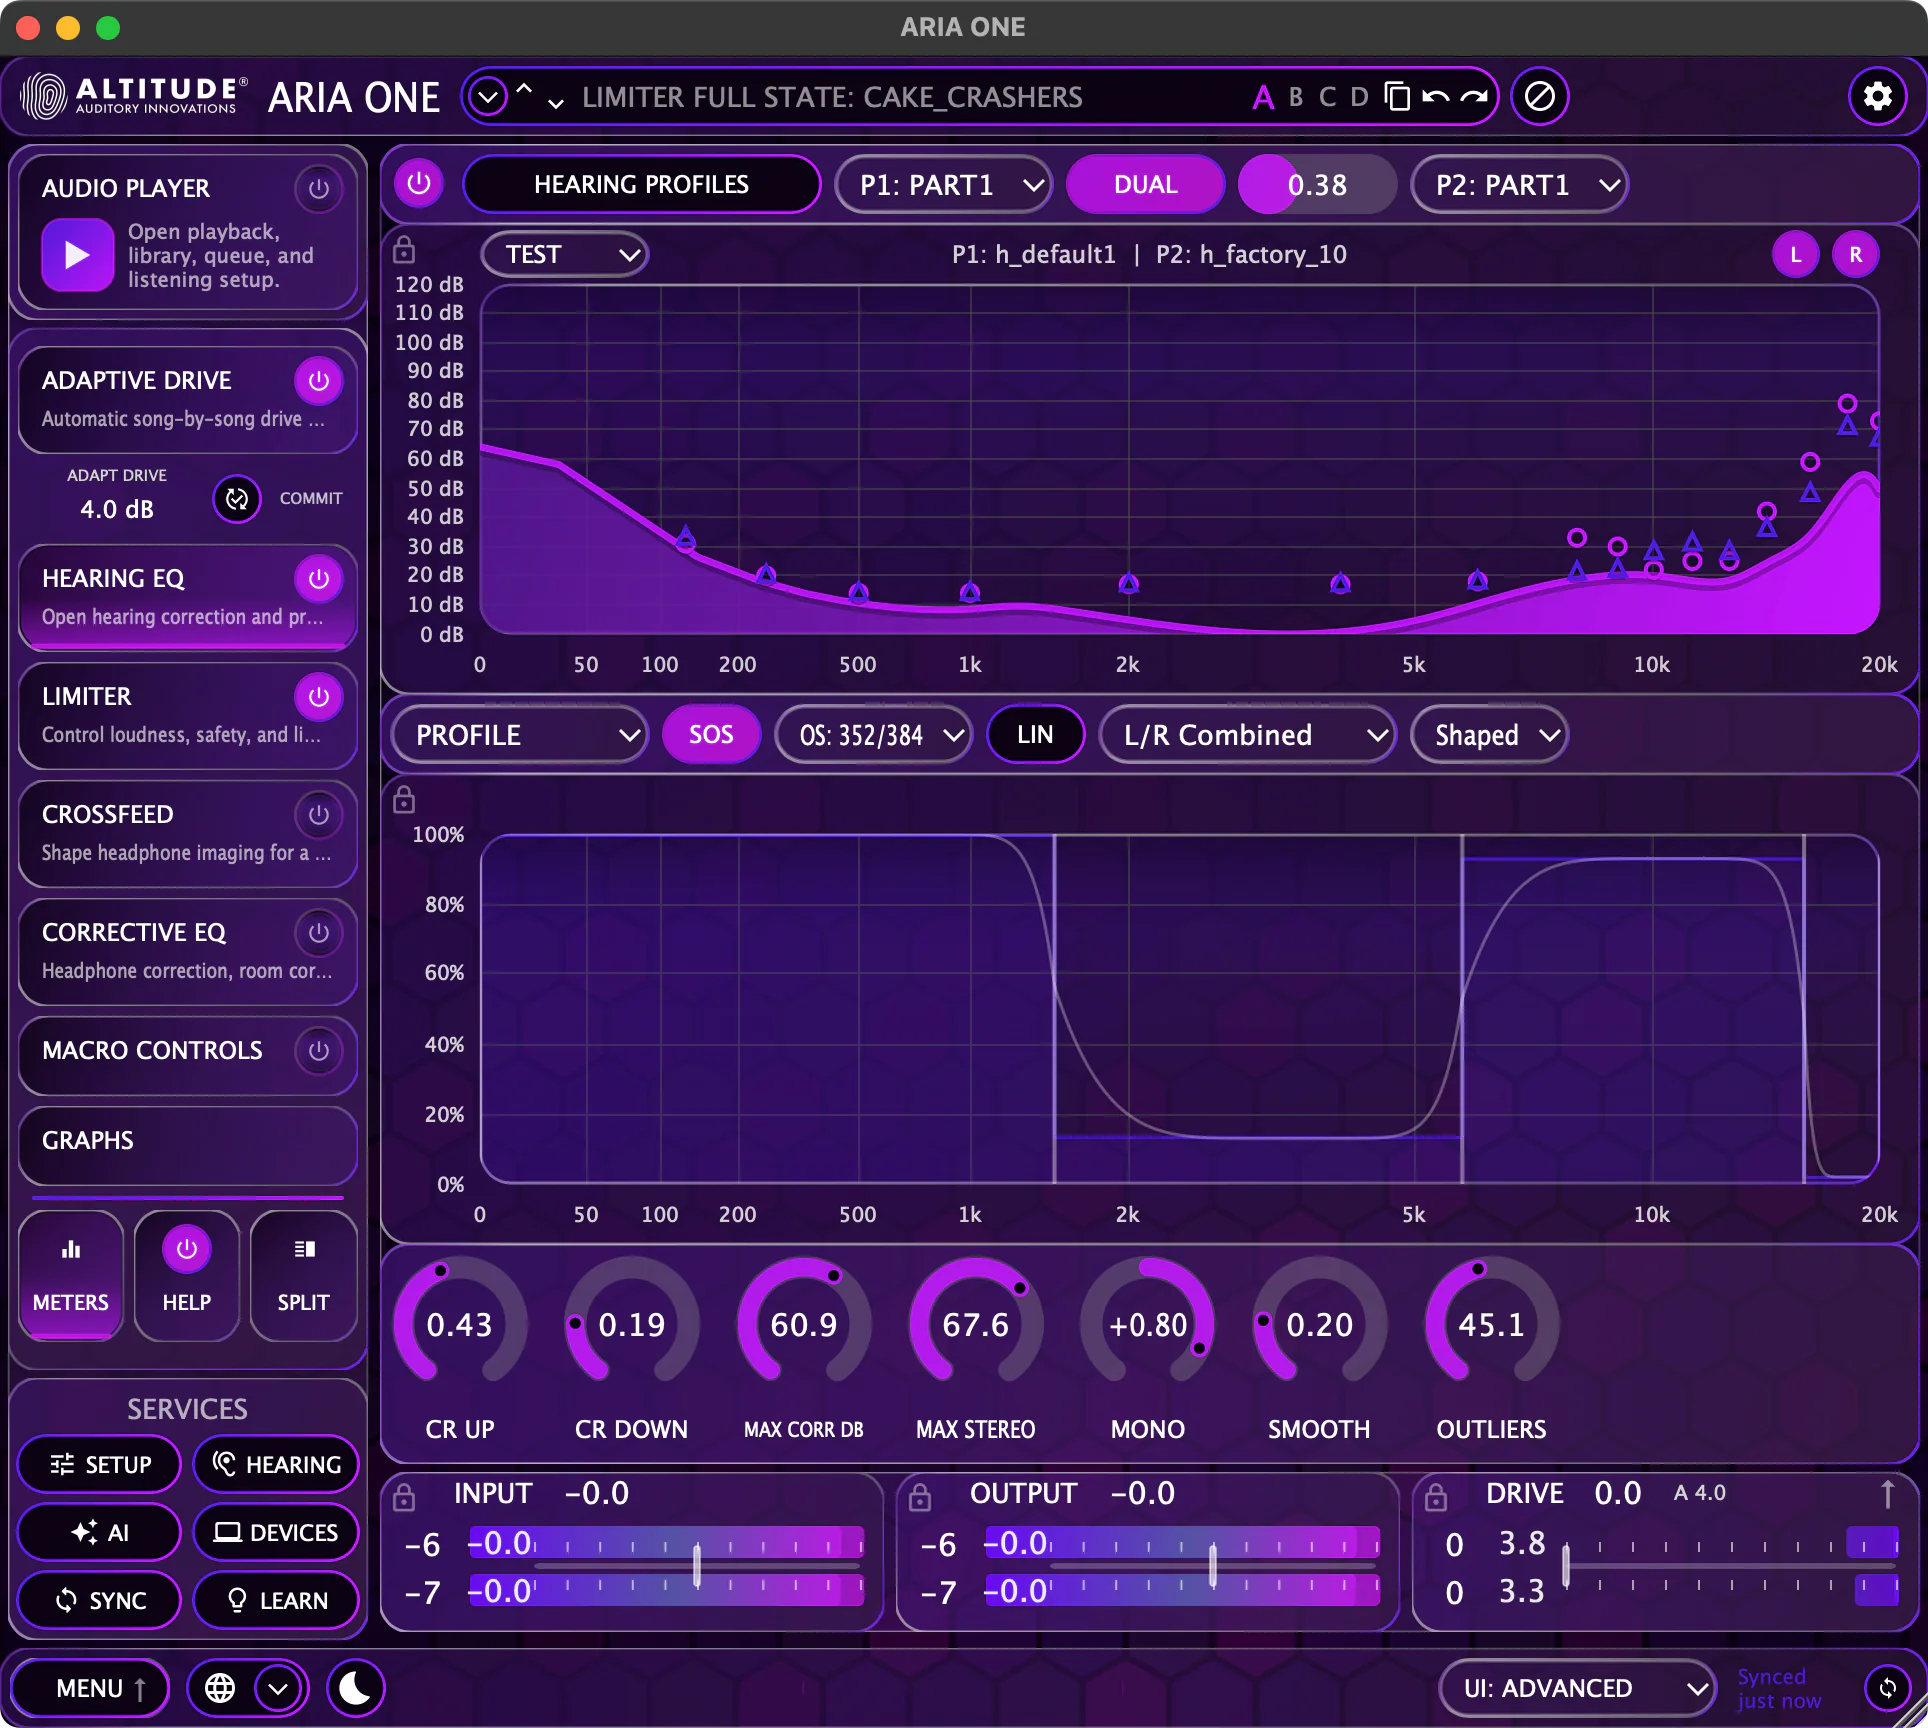
Task: Open the HEARING service
Action: tap(276, 1464)
